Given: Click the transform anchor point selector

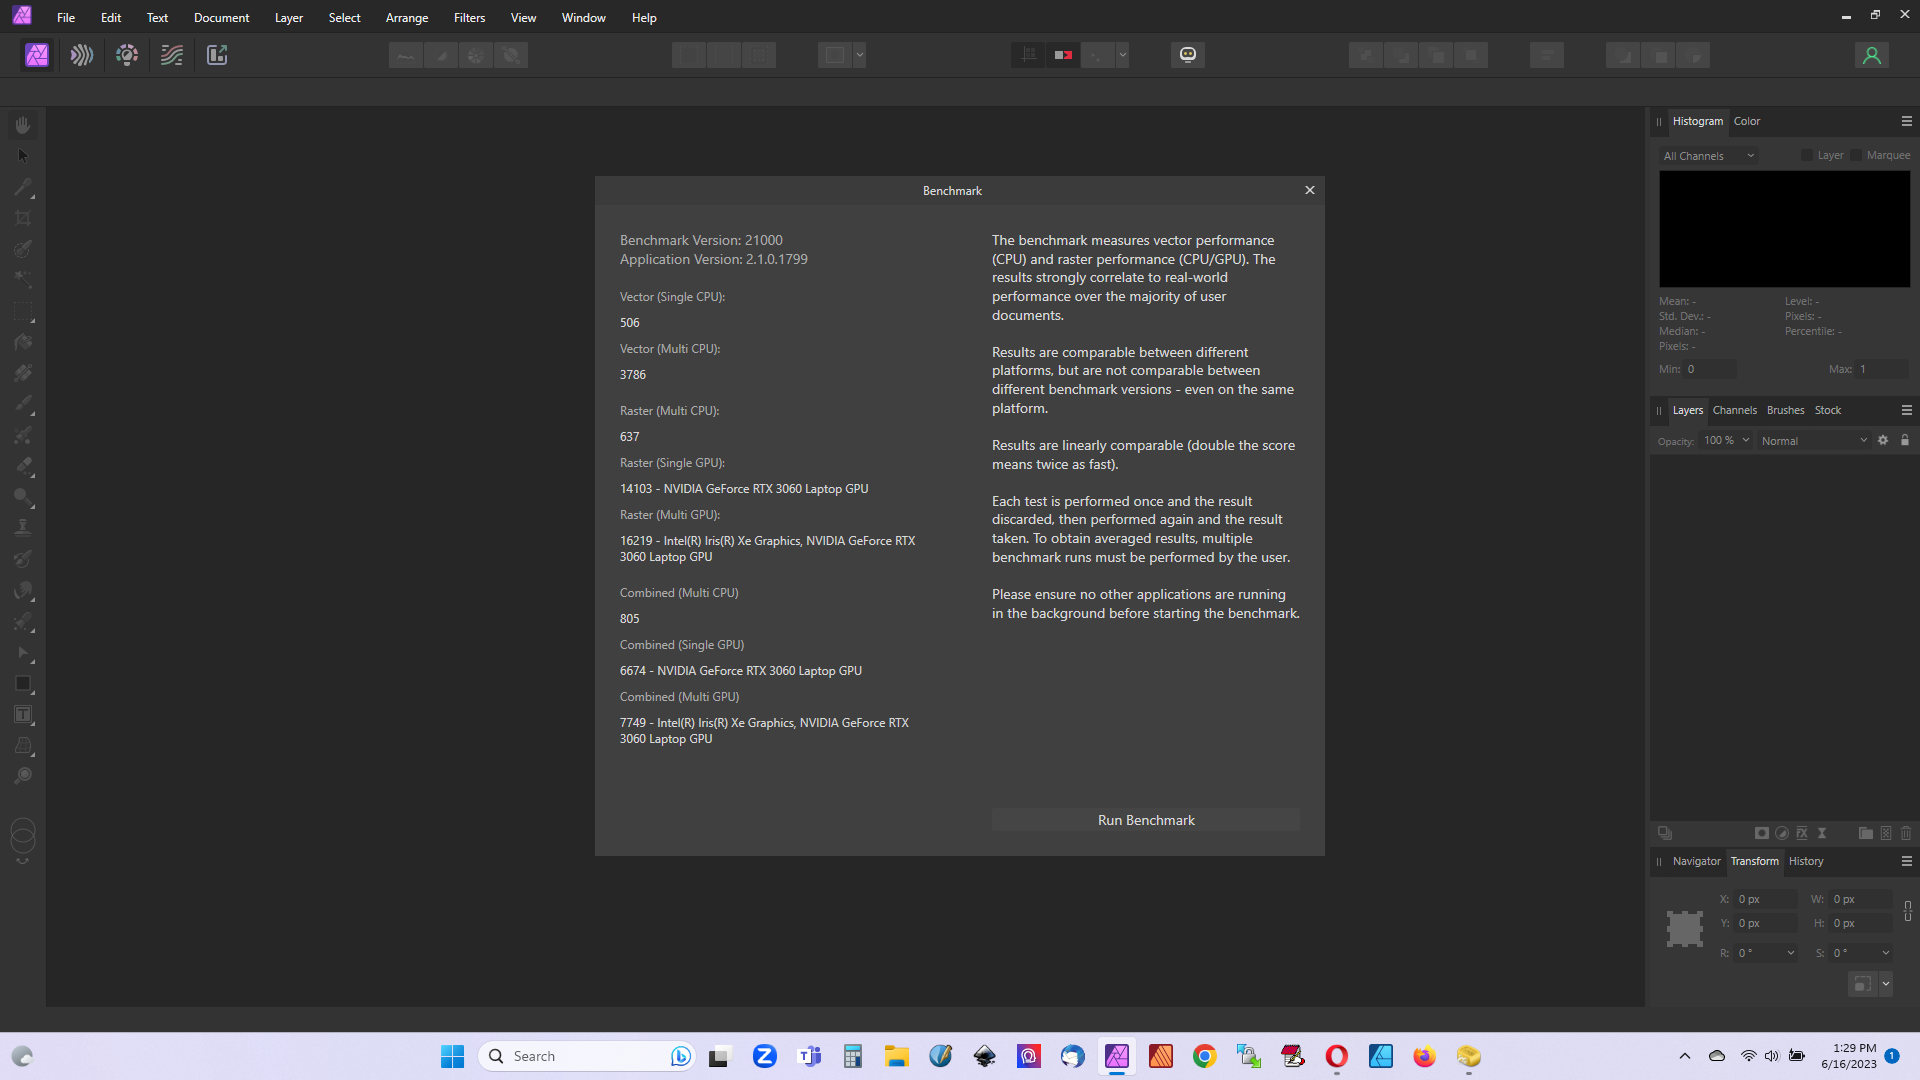Looking at the screenshot, I should click(x=1685, y=929).
